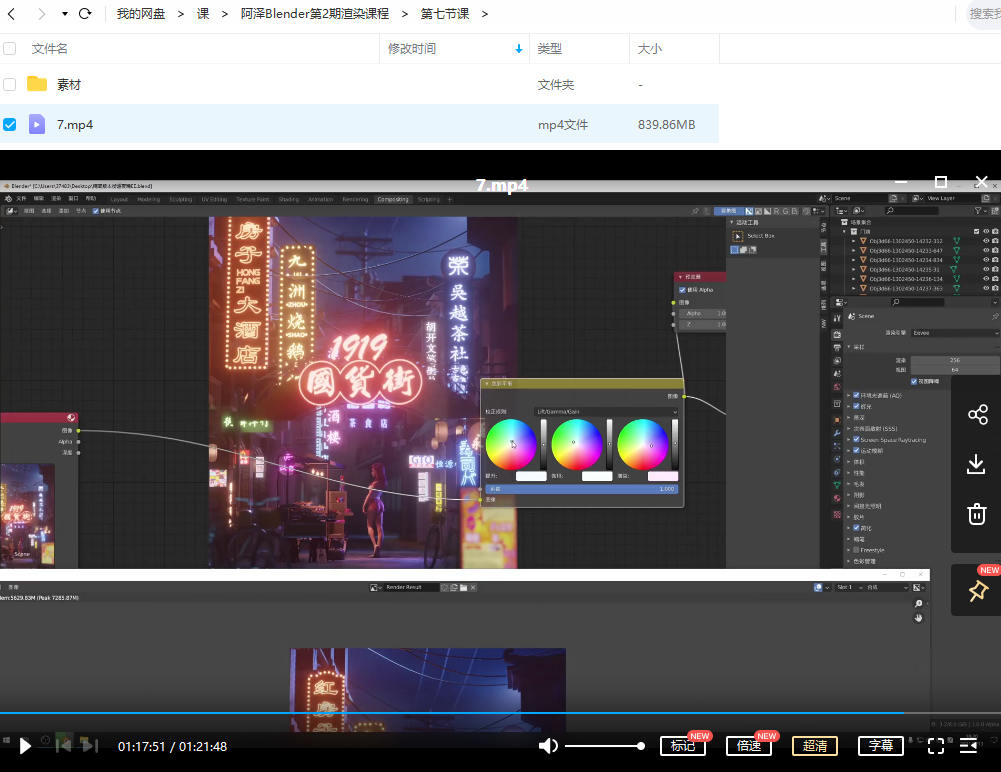The height and width of the screenshot is (772, 1001).
Task: Toggle the Alpha checkbox on the node
Action: click(682, 290)
